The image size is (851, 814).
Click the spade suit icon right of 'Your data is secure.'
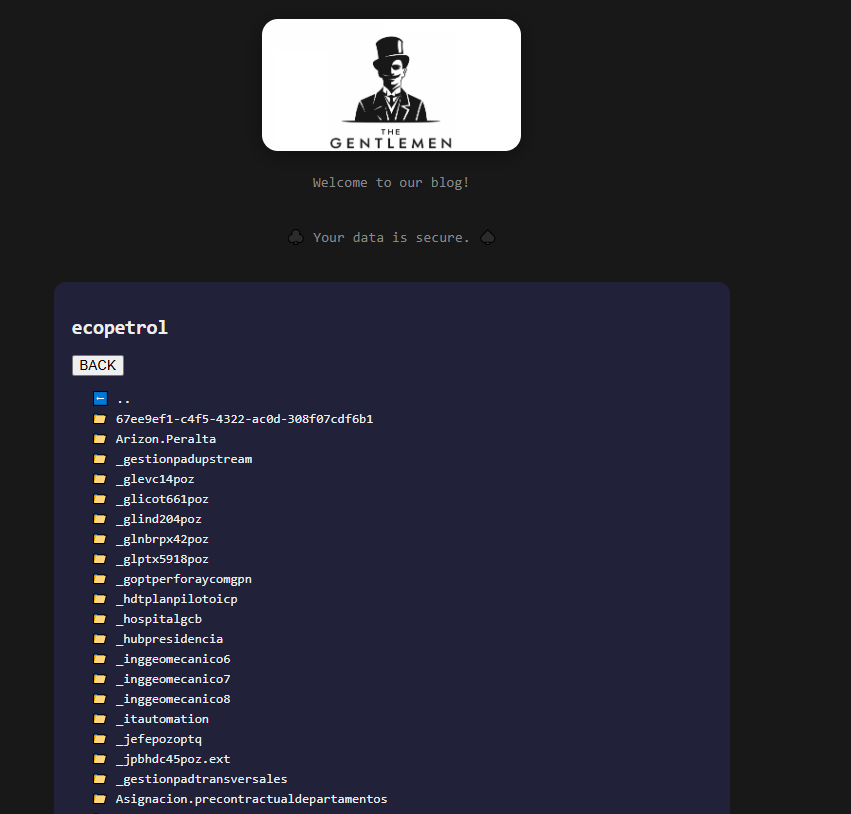coord(488,237)
